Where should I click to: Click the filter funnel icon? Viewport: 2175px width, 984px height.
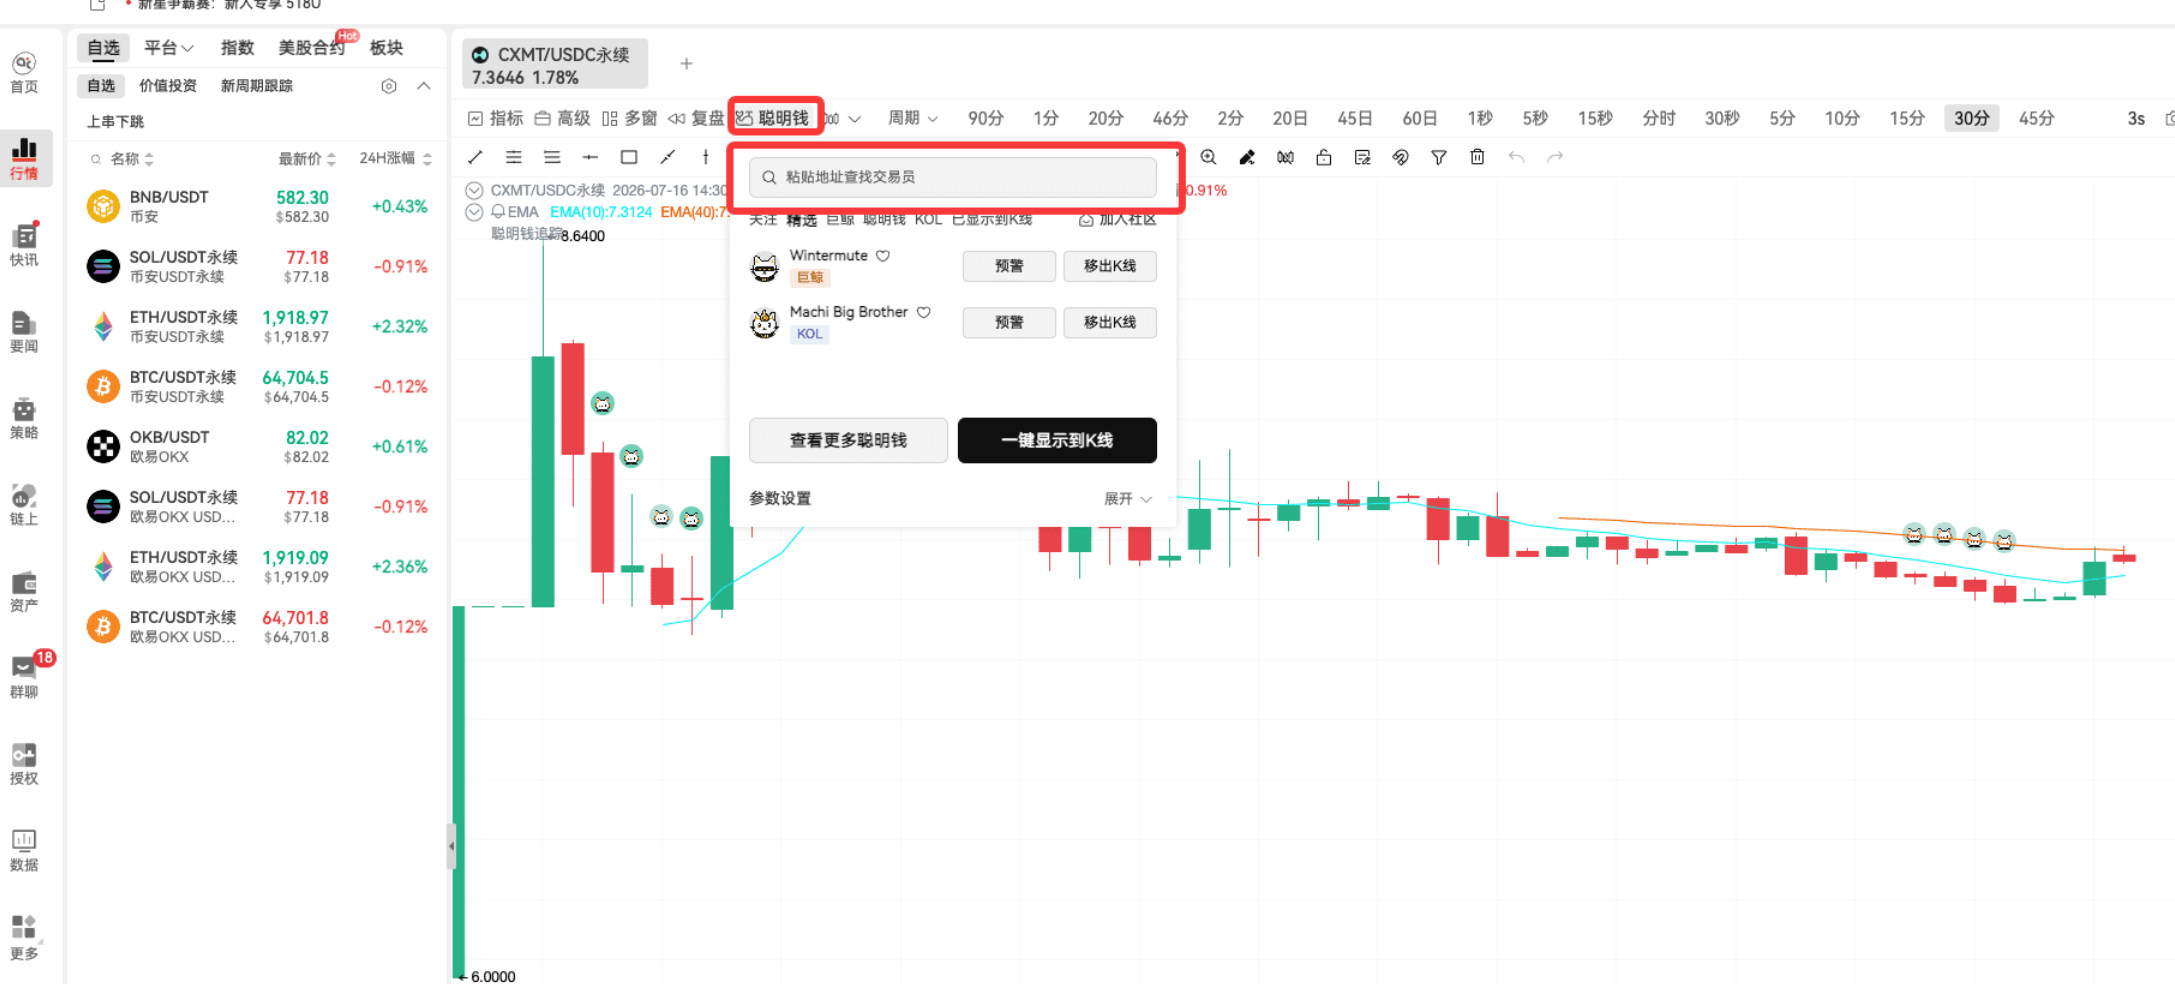(1439, 157)
